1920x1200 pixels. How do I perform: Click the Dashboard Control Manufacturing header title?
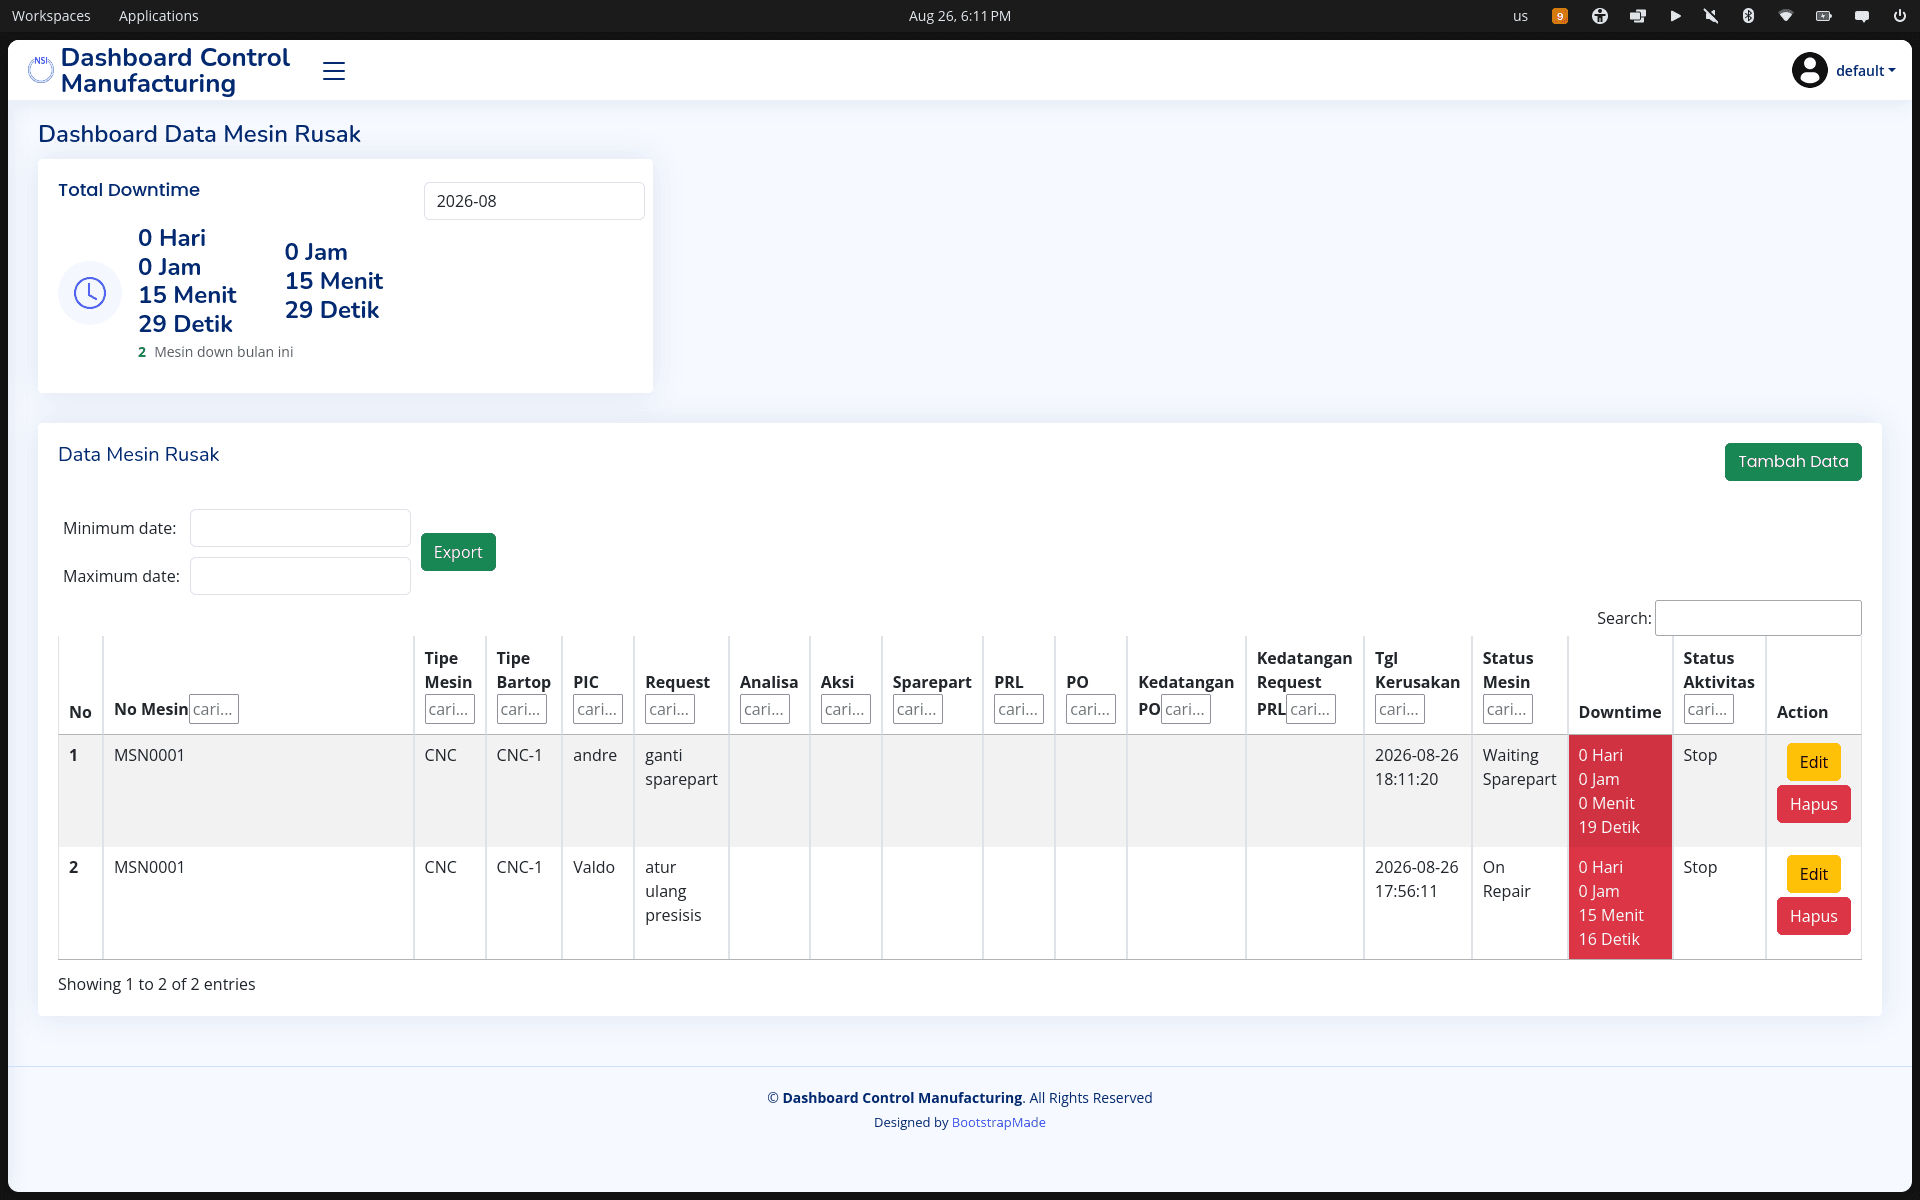175,70
